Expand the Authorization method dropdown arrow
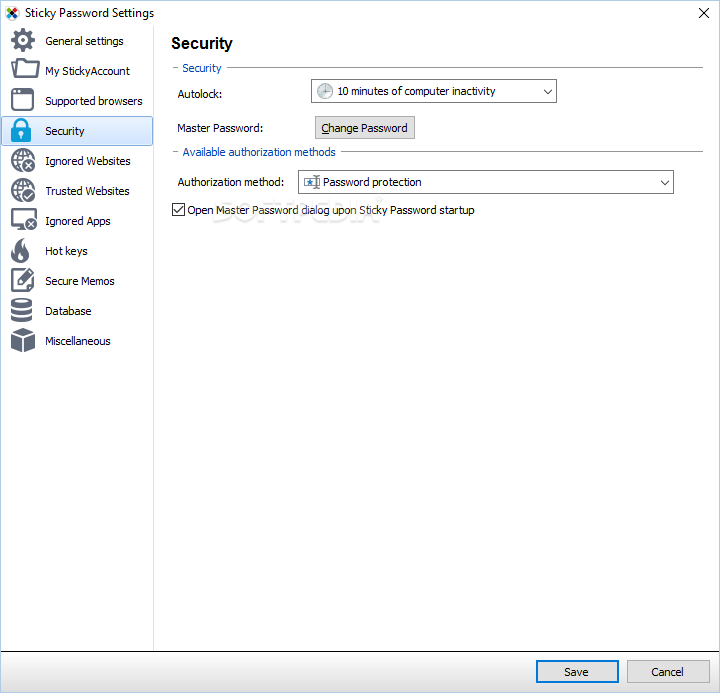Screen dimensions: 720x693 [x=664, y=182]
